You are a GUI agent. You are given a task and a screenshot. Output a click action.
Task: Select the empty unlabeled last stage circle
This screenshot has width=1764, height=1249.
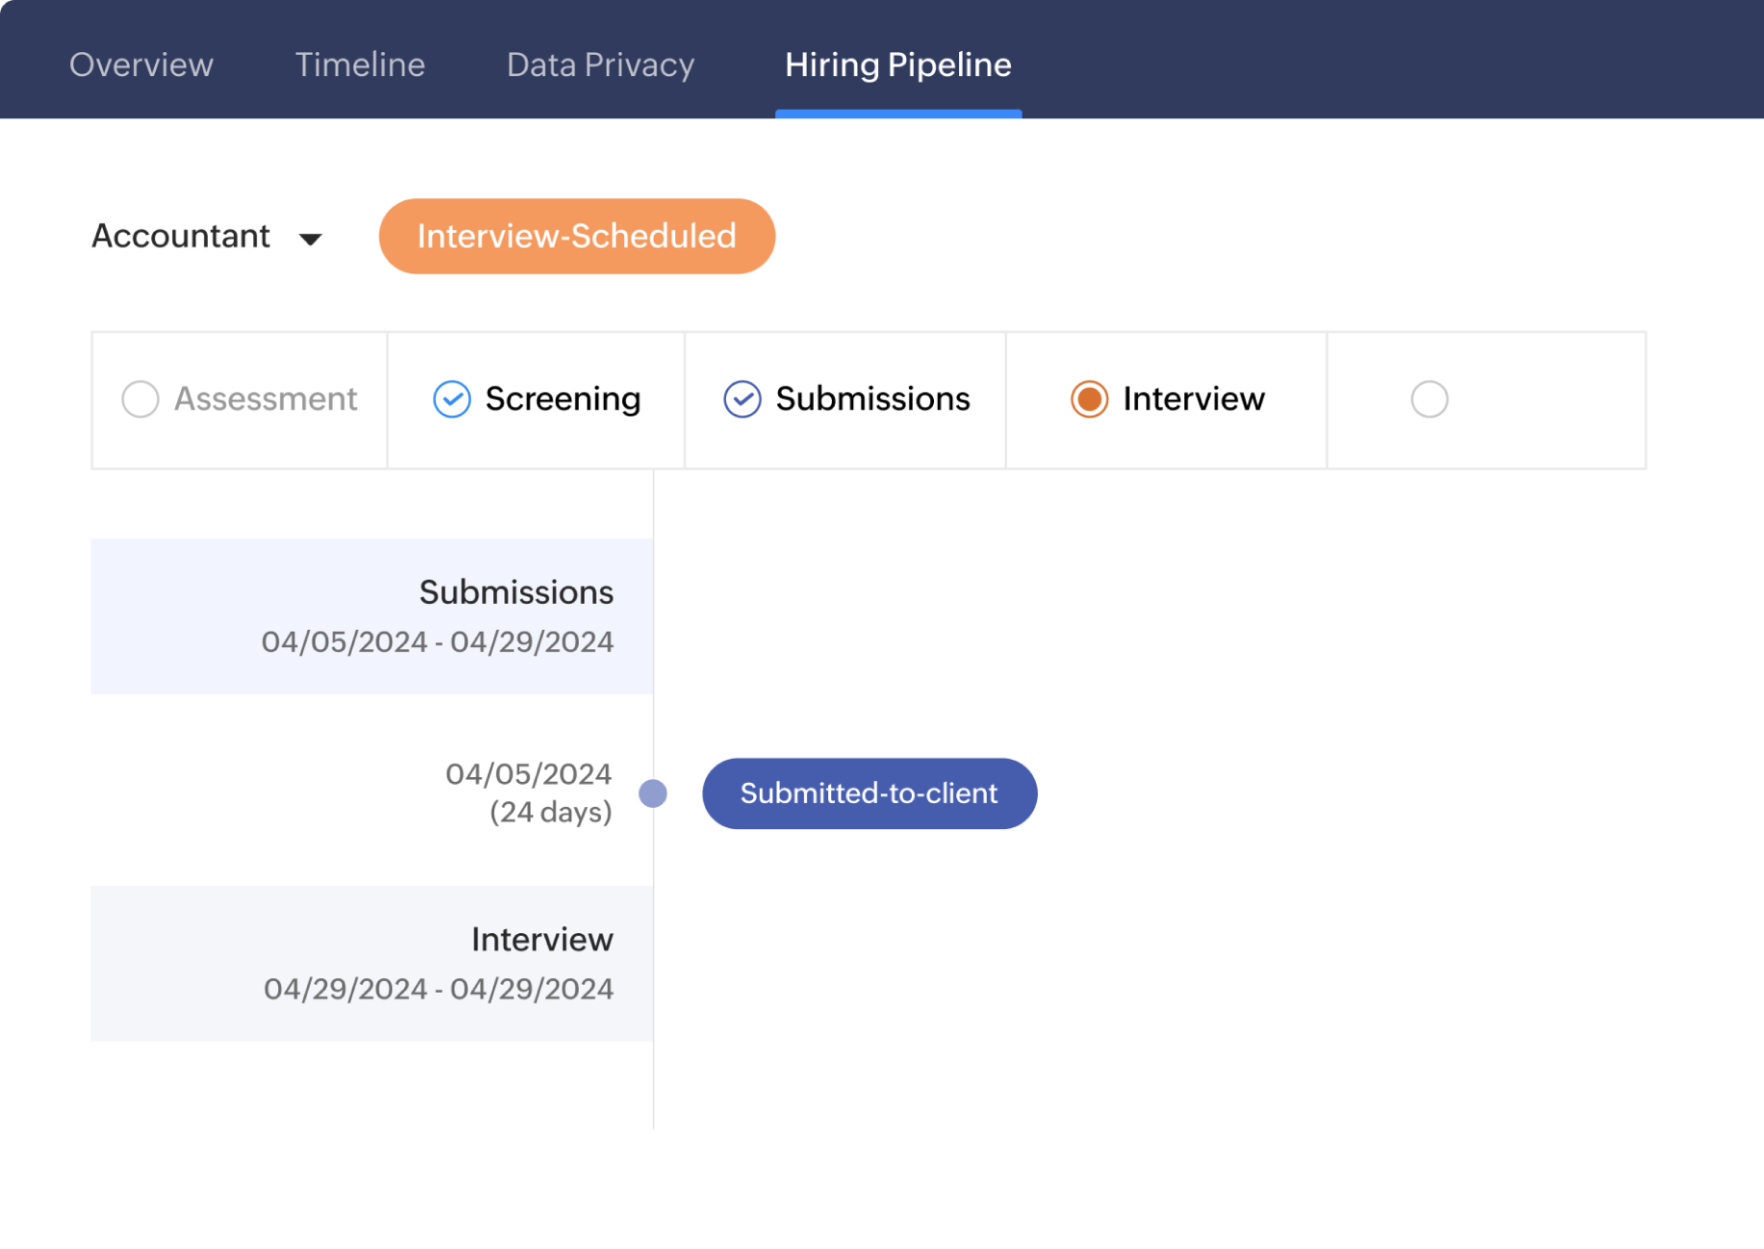click(x=1429, y=399)
